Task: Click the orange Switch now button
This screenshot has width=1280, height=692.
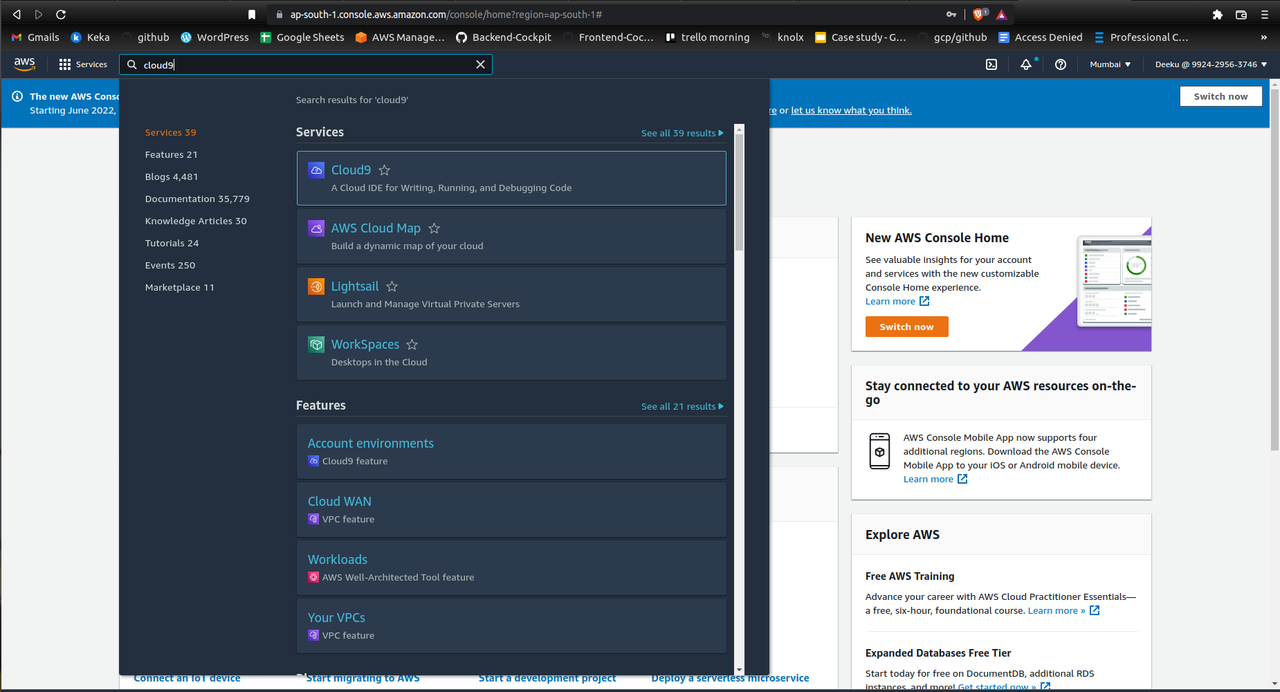Action: (x=907, y=326)
